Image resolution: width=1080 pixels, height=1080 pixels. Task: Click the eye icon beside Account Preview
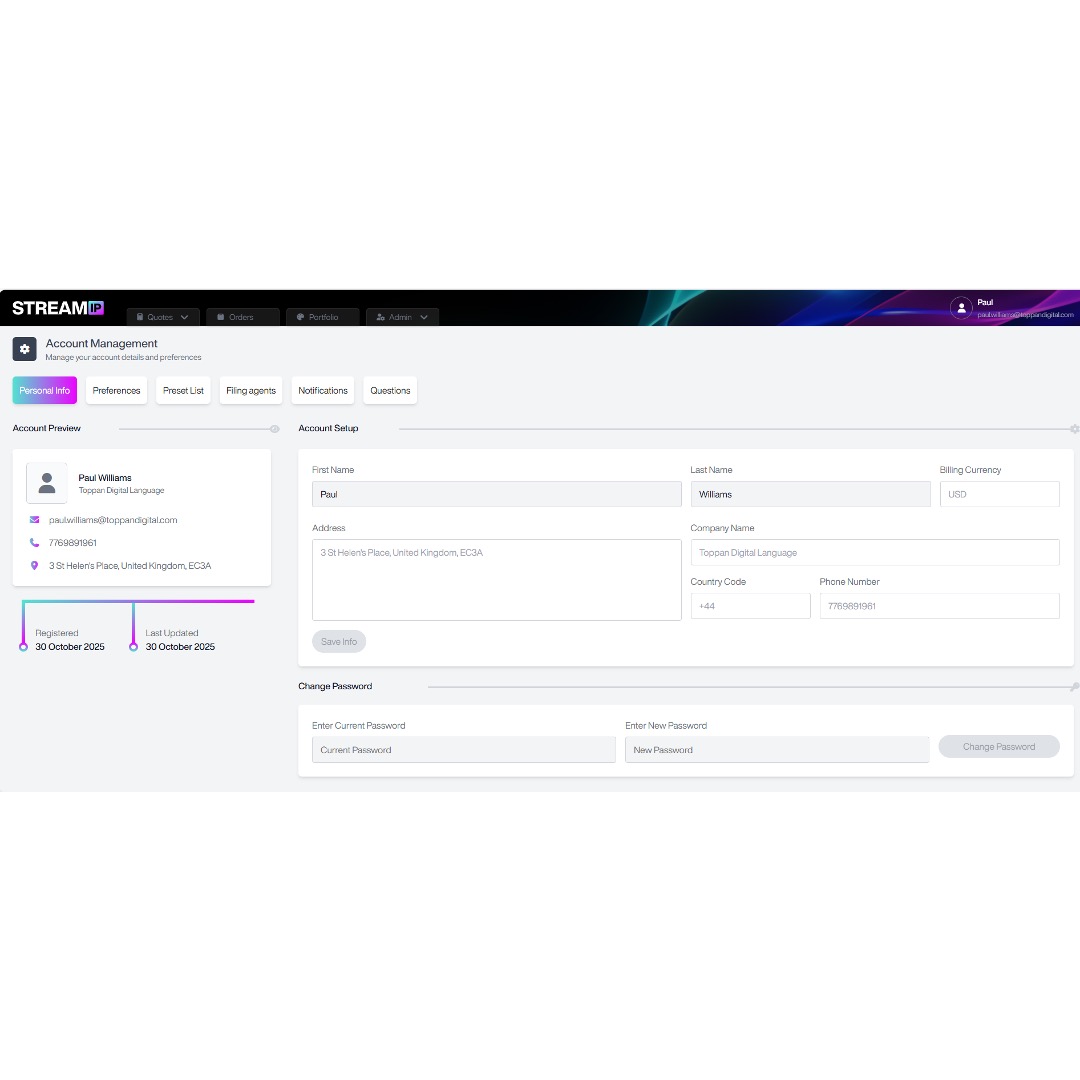point(274,429)
